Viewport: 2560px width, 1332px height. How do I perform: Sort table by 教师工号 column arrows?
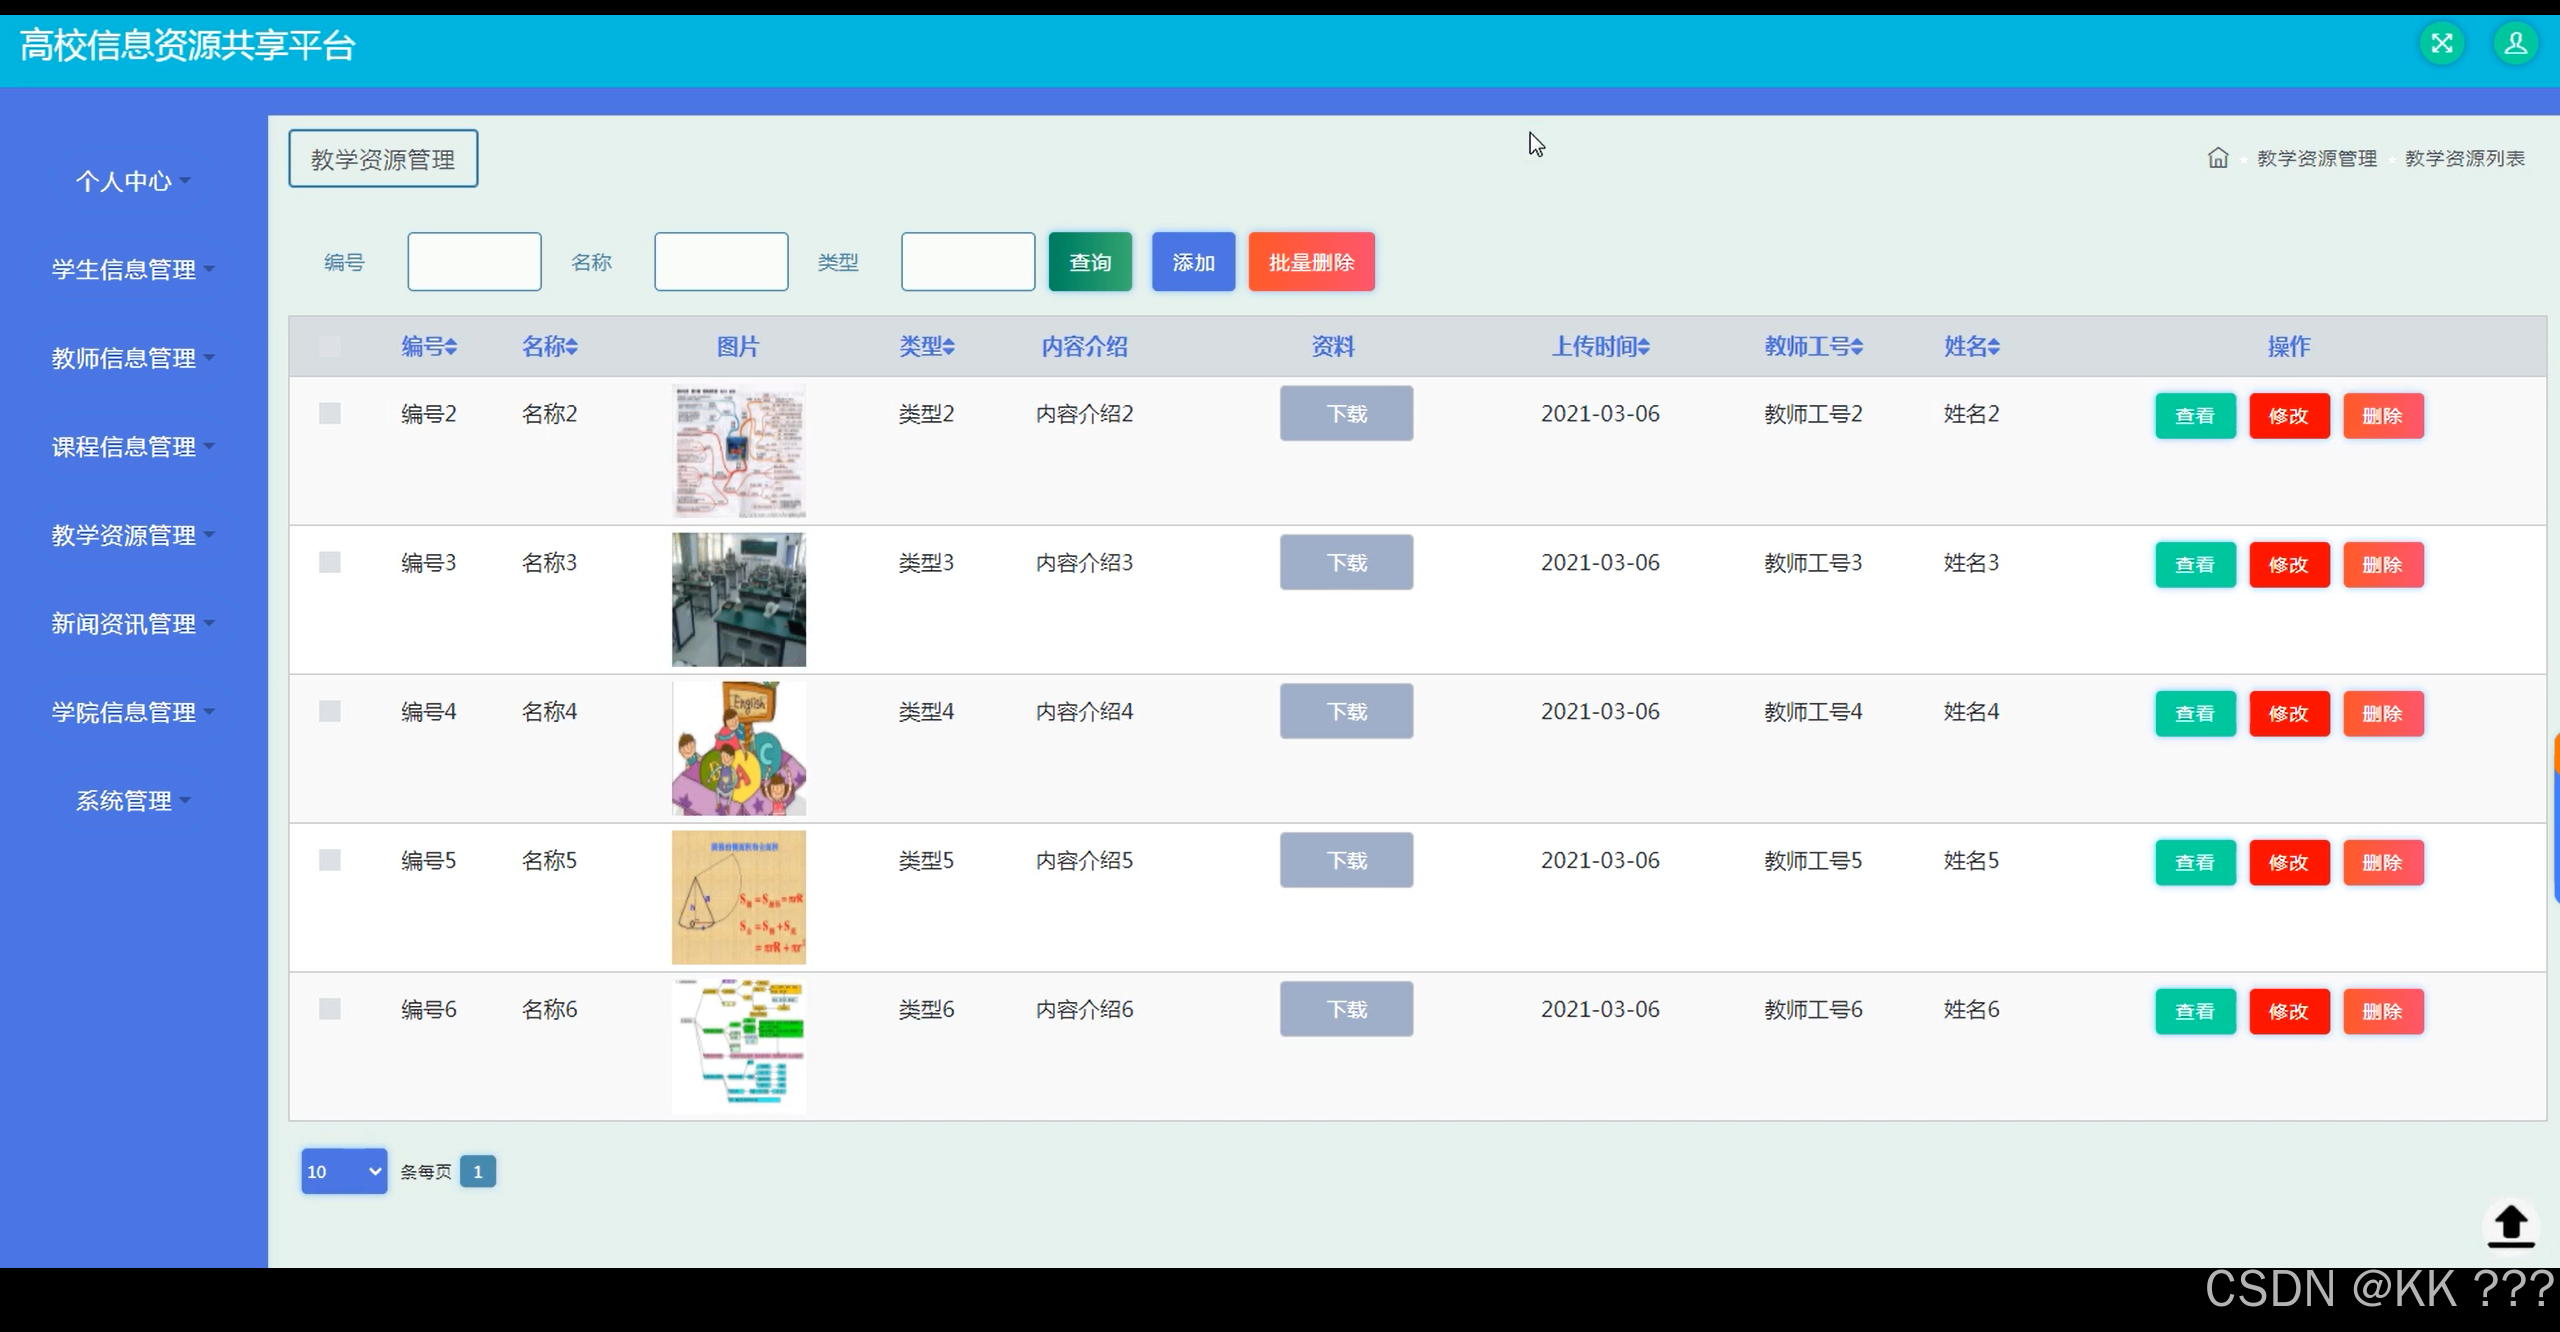click(1856, 347)
